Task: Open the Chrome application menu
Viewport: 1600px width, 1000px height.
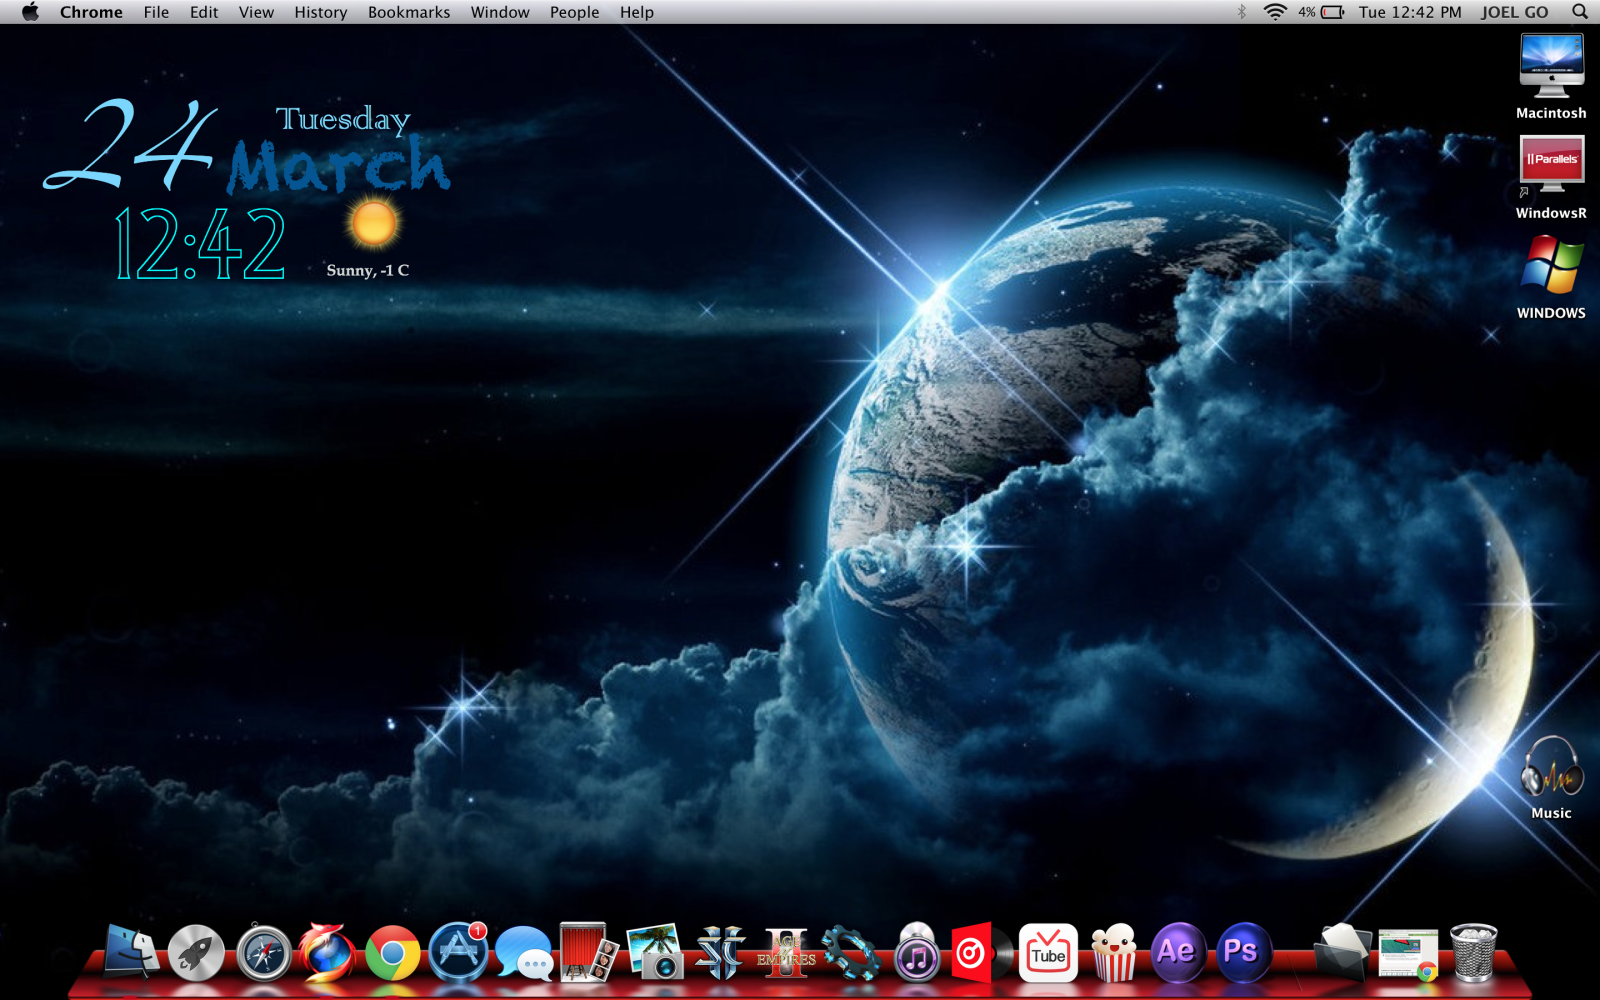Action: pyautogui.click(x=91, y=12)
